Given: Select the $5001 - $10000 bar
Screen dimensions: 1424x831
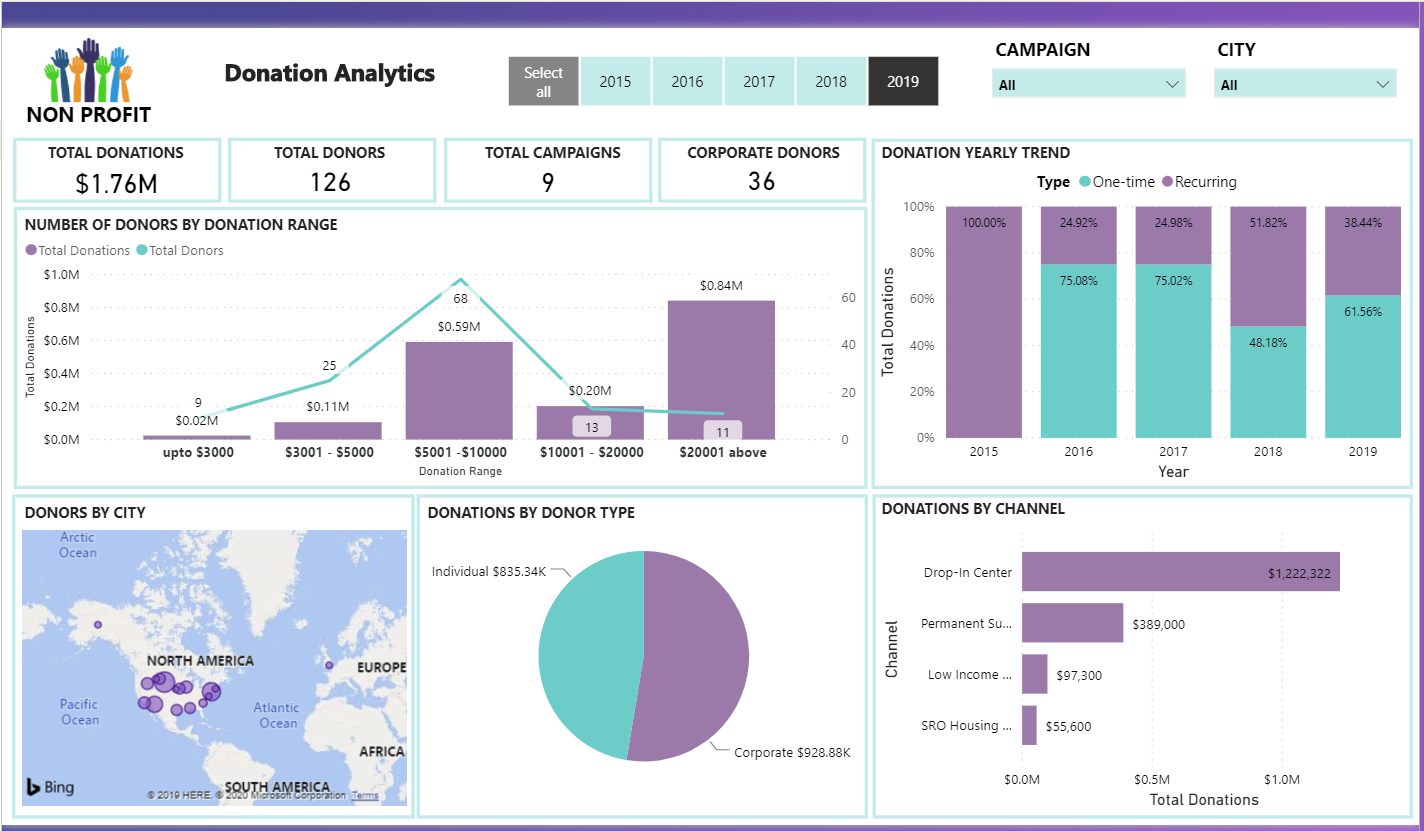Looking at the screenshot, I should click(x=459, y=390).
